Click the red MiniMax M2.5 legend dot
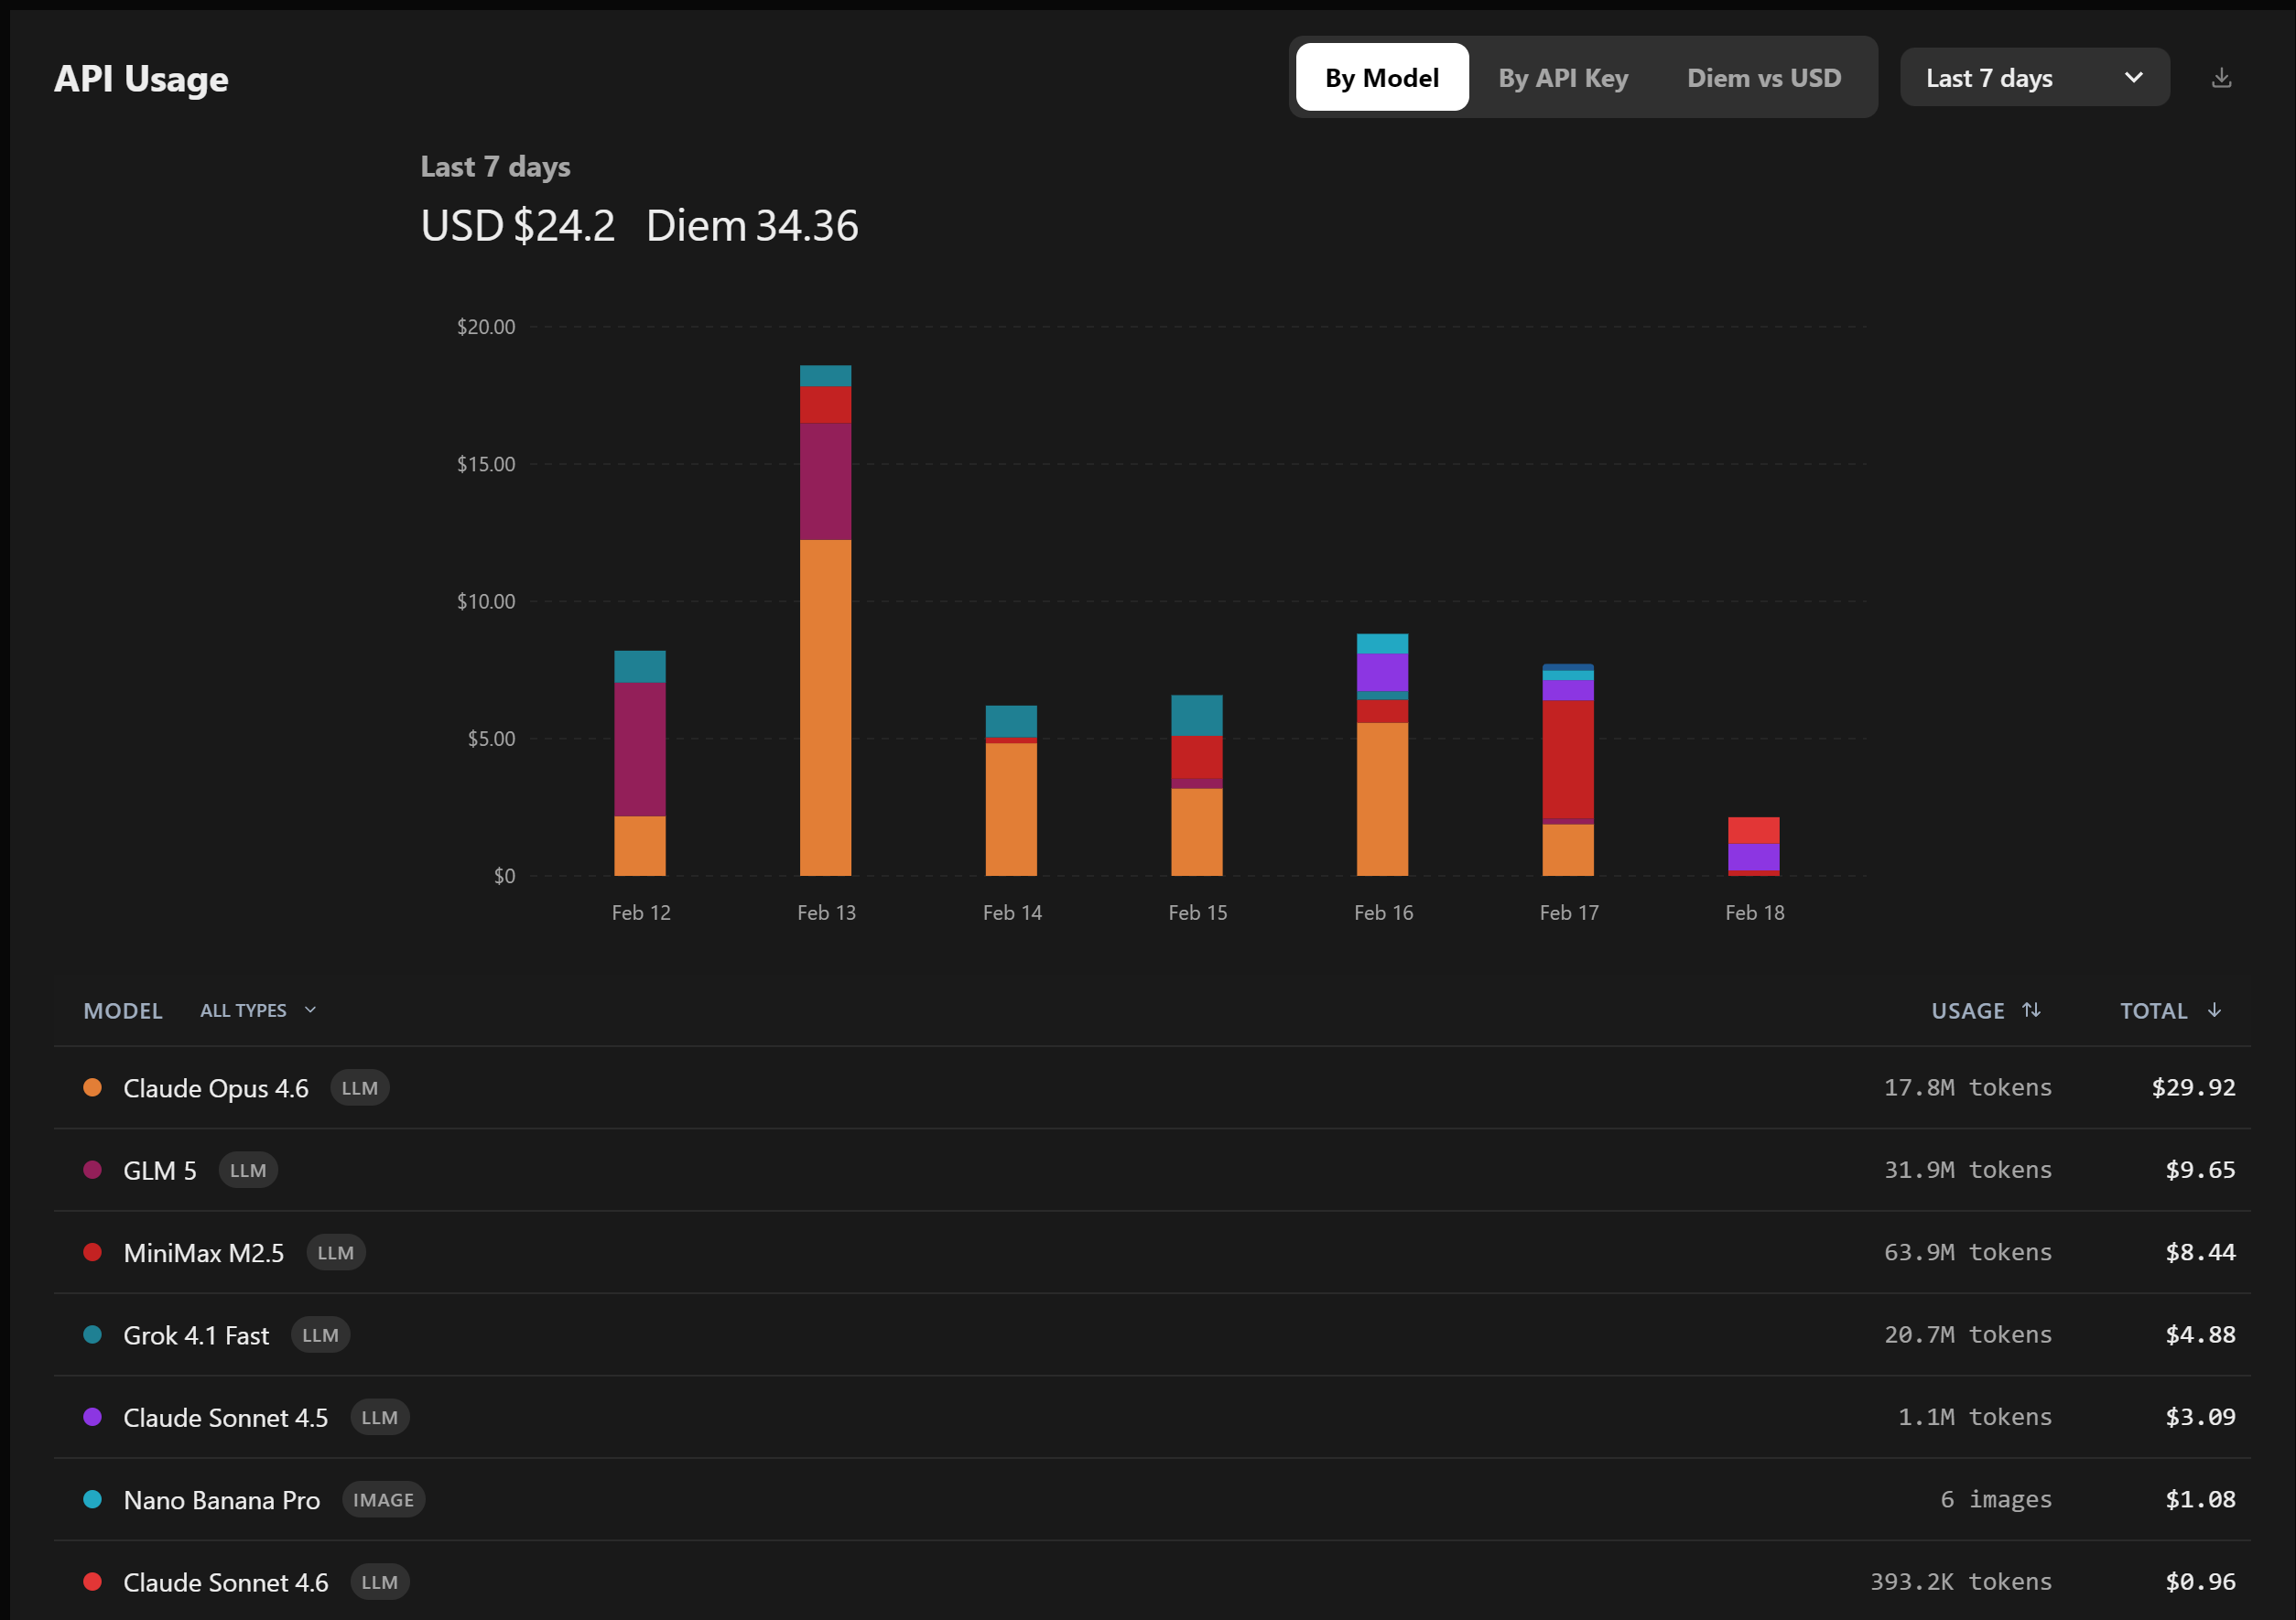The height and width of the screenshot is (1620, 2296). (92, 1252)
